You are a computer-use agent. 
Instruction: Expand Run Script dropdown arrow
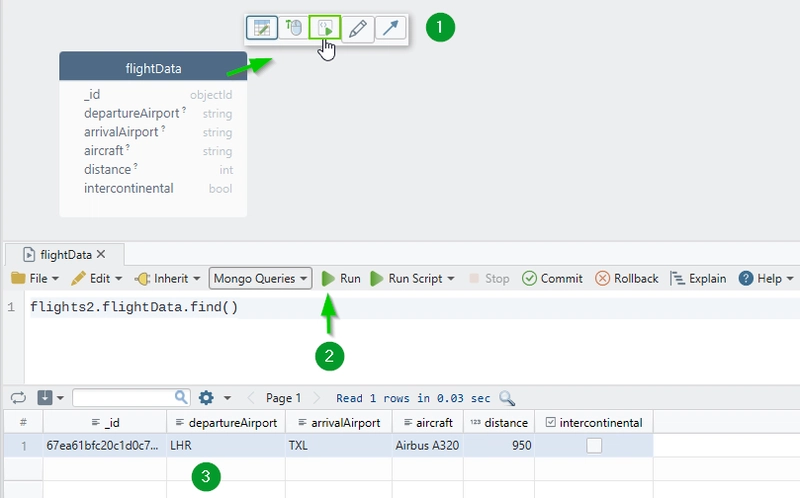click(451, 279)
